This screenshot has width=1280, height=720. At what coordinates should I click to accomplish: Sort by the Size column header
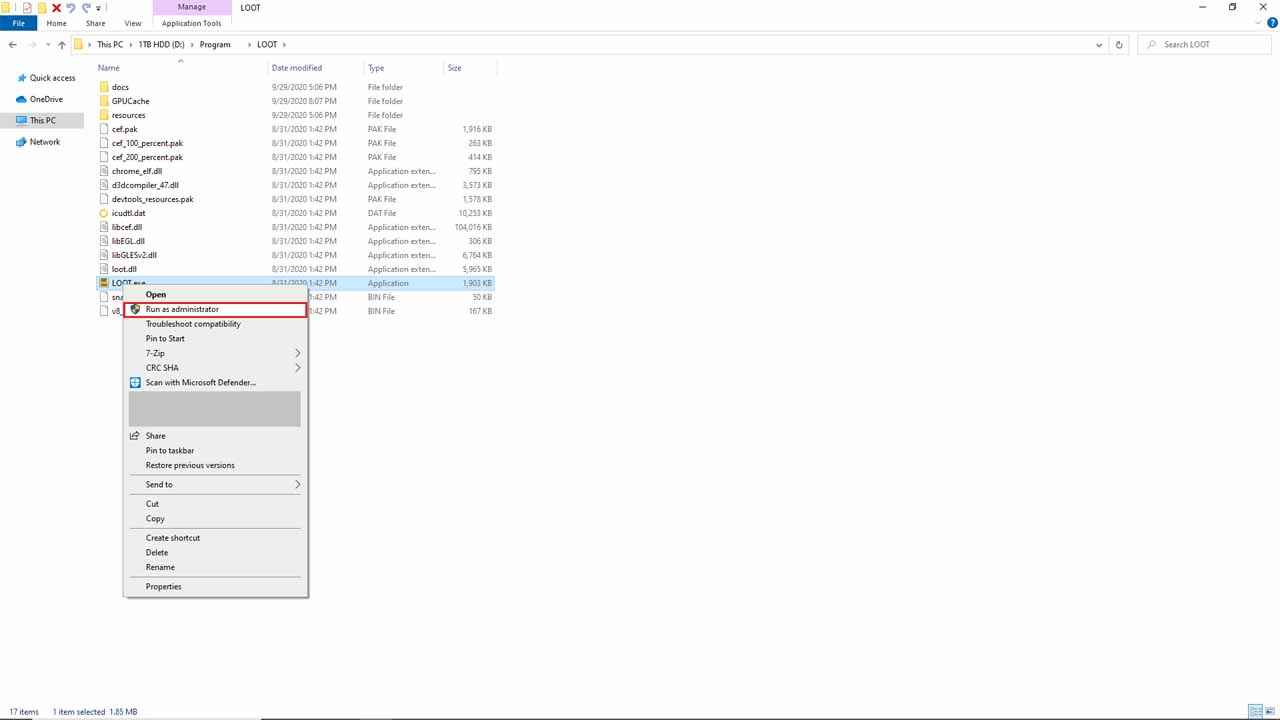(455, 68)
